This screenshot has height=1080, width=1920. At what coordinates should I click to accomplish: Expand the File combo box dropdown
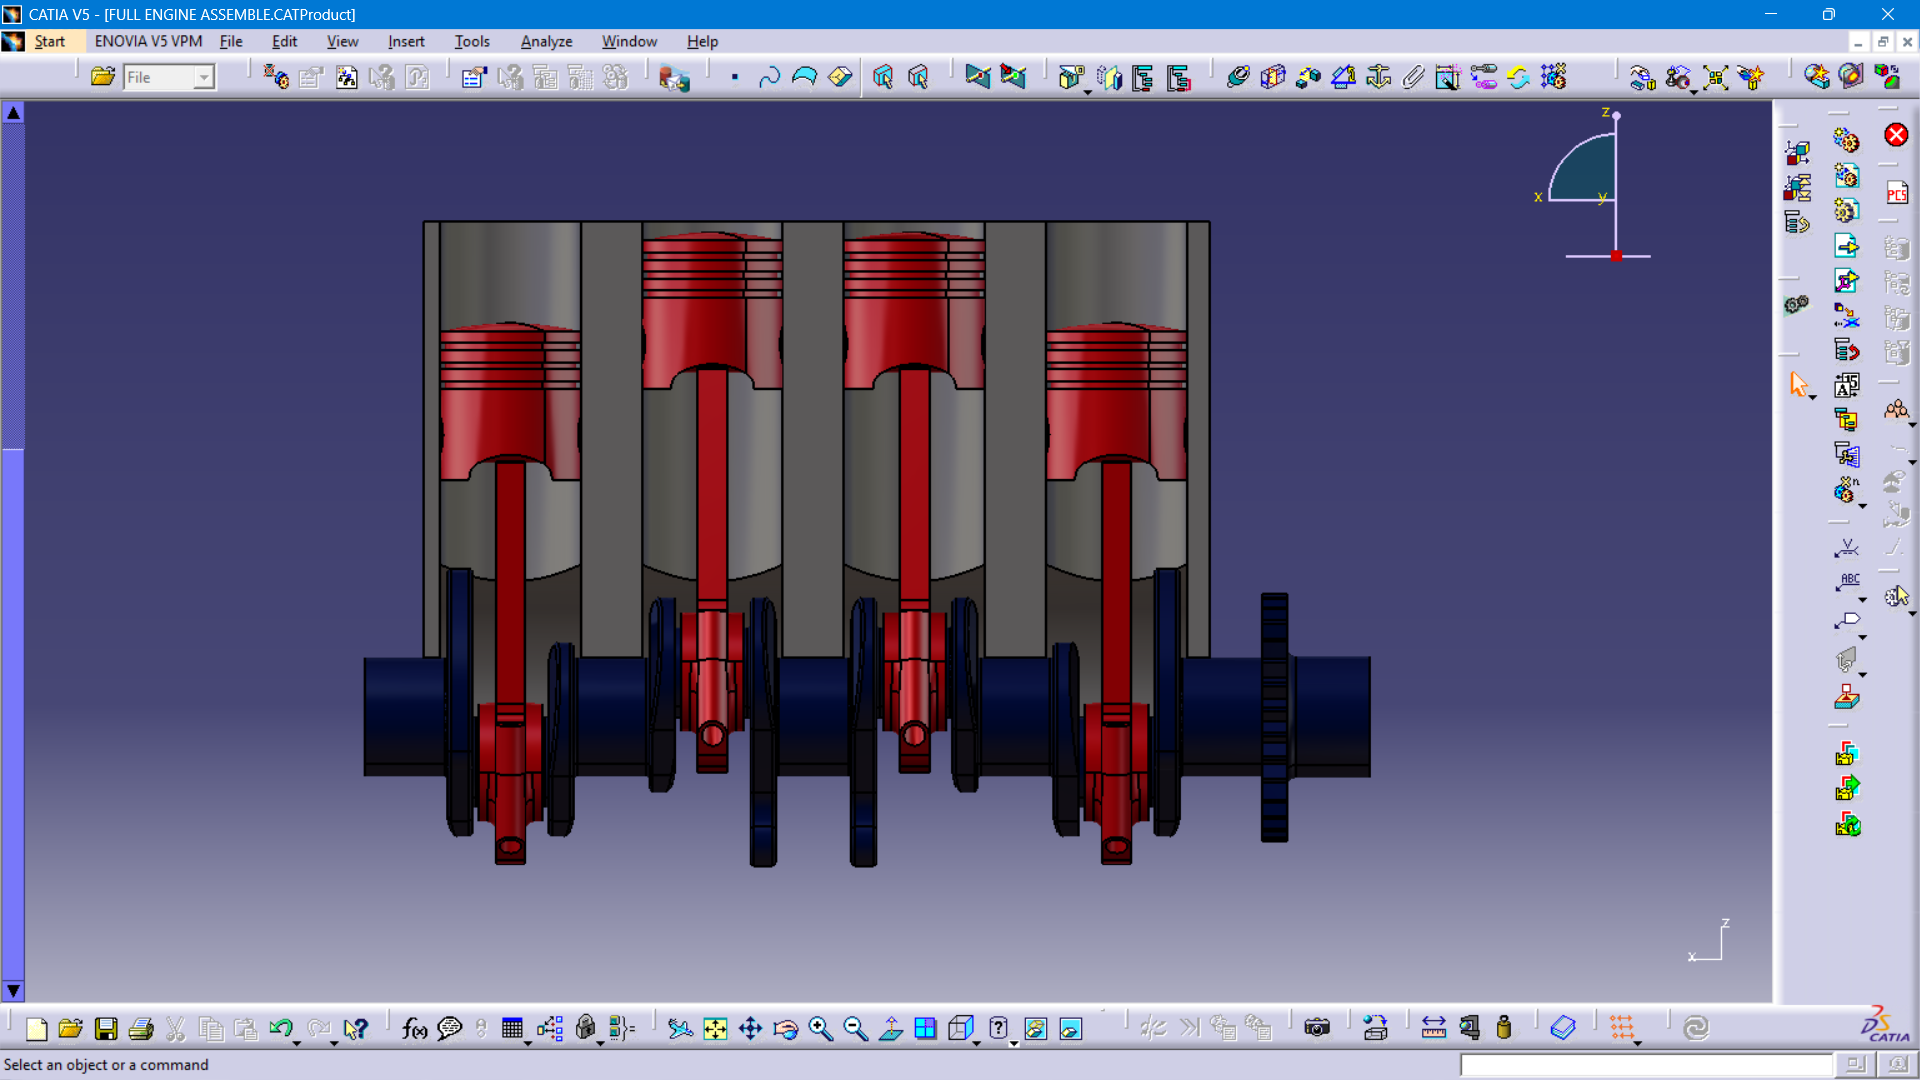point(203,77)
